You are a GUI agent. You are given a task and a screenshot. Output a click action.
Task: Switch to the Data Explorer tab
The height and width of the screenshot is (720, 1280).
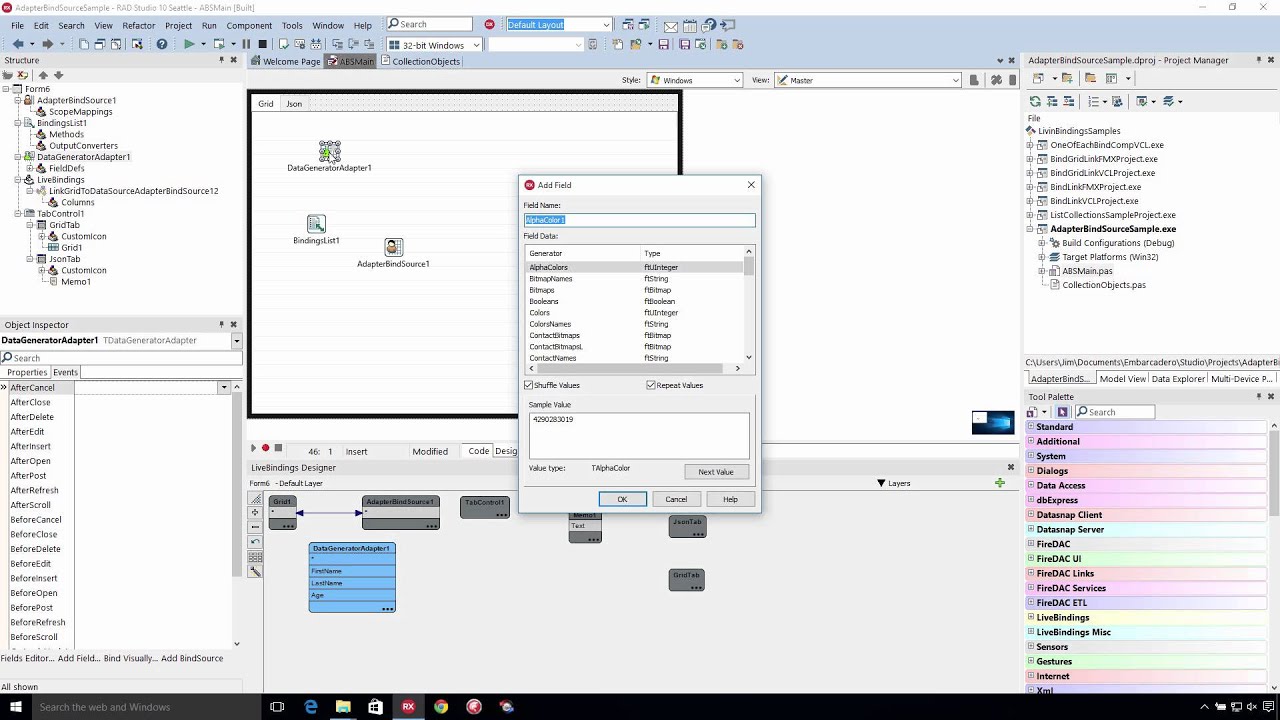(x=1178, y=379)
